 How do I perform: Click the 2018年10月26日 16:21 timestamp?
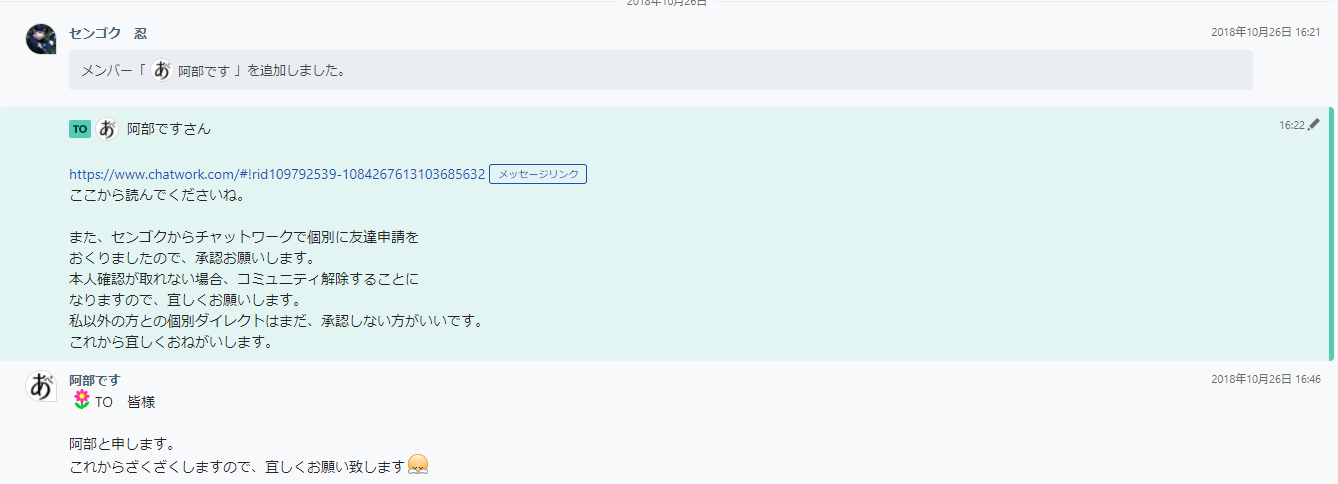pyautogui.click(x=1265, y=32)
